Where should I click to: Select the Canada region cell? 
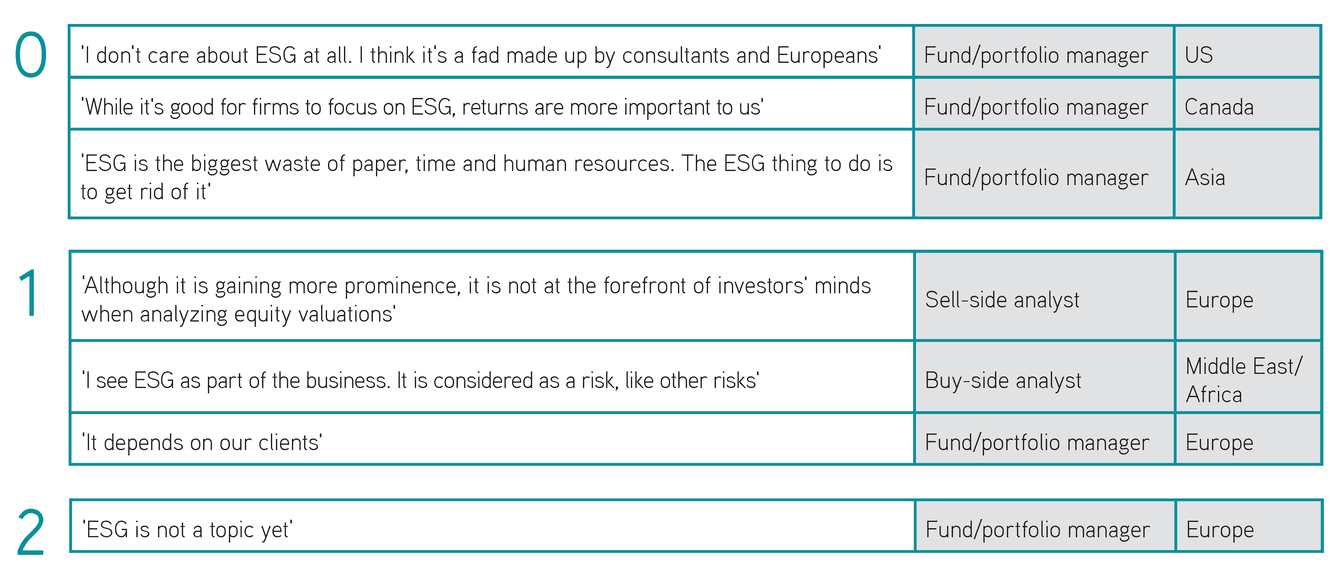pos(1247,106)
